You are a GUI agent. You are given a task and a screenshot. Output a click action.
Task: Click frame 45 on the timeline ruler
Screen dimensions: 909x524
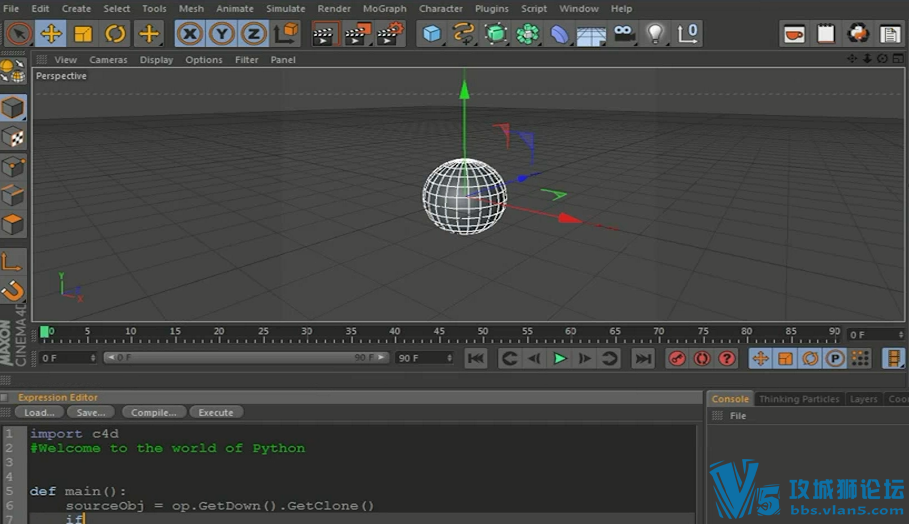point(439,333)
